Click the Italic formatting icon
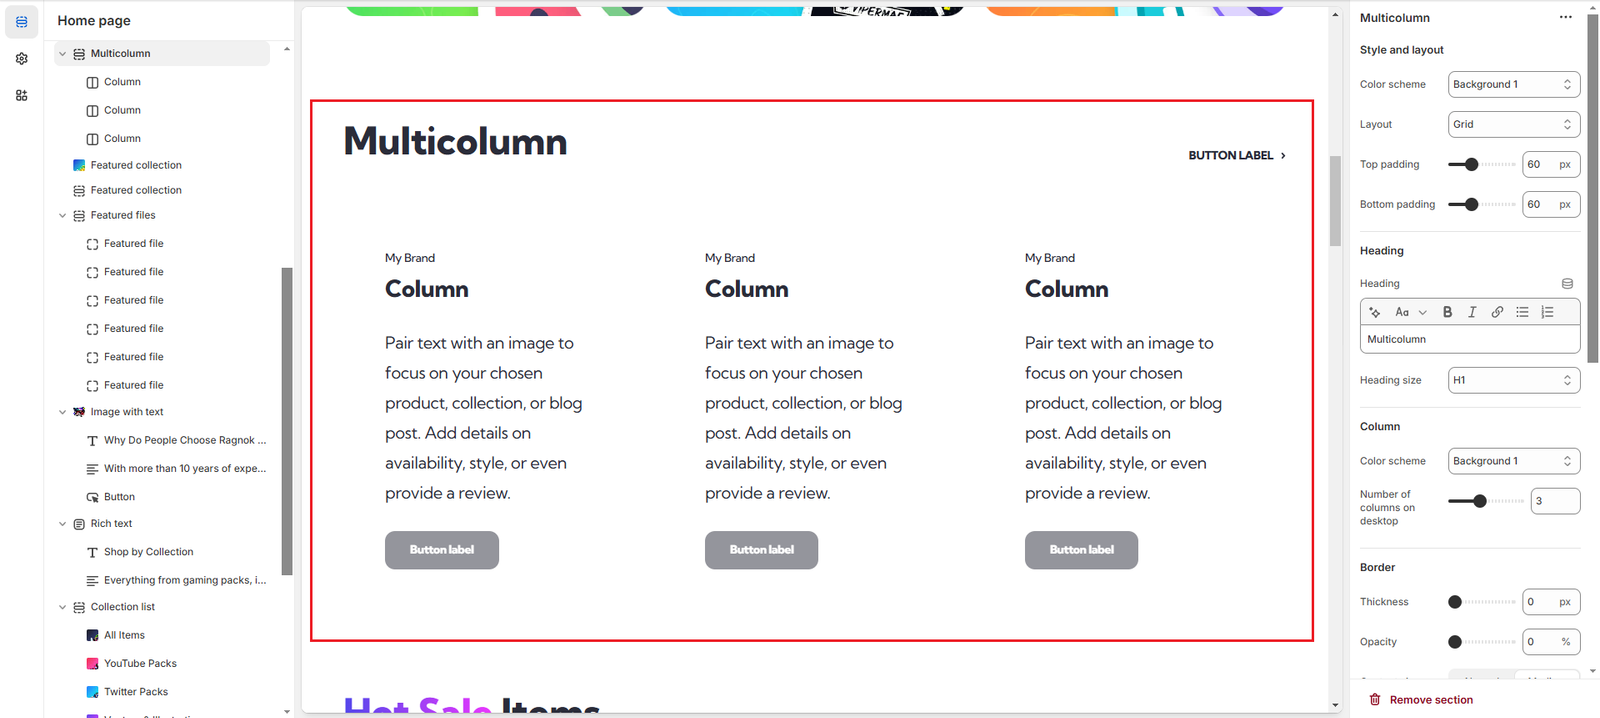The image size is (1600, 718). 1472,312
